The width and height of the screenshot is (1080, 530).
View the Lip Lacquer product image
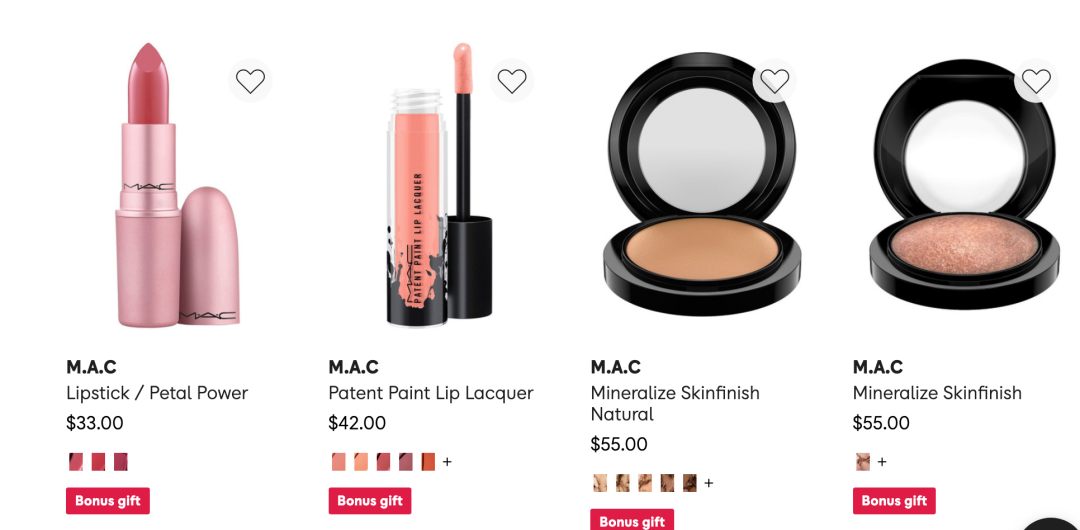(439, 185)
